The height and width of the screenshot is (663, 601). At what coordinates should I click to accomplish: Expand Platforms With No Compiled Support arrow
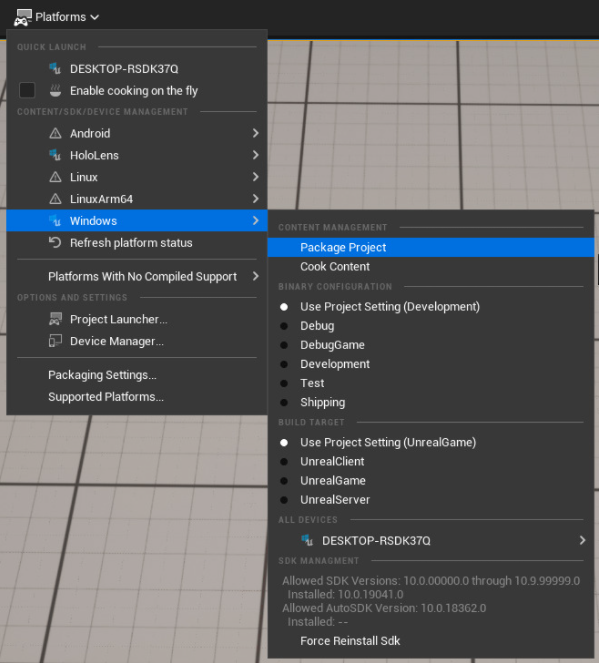point(255,276)
